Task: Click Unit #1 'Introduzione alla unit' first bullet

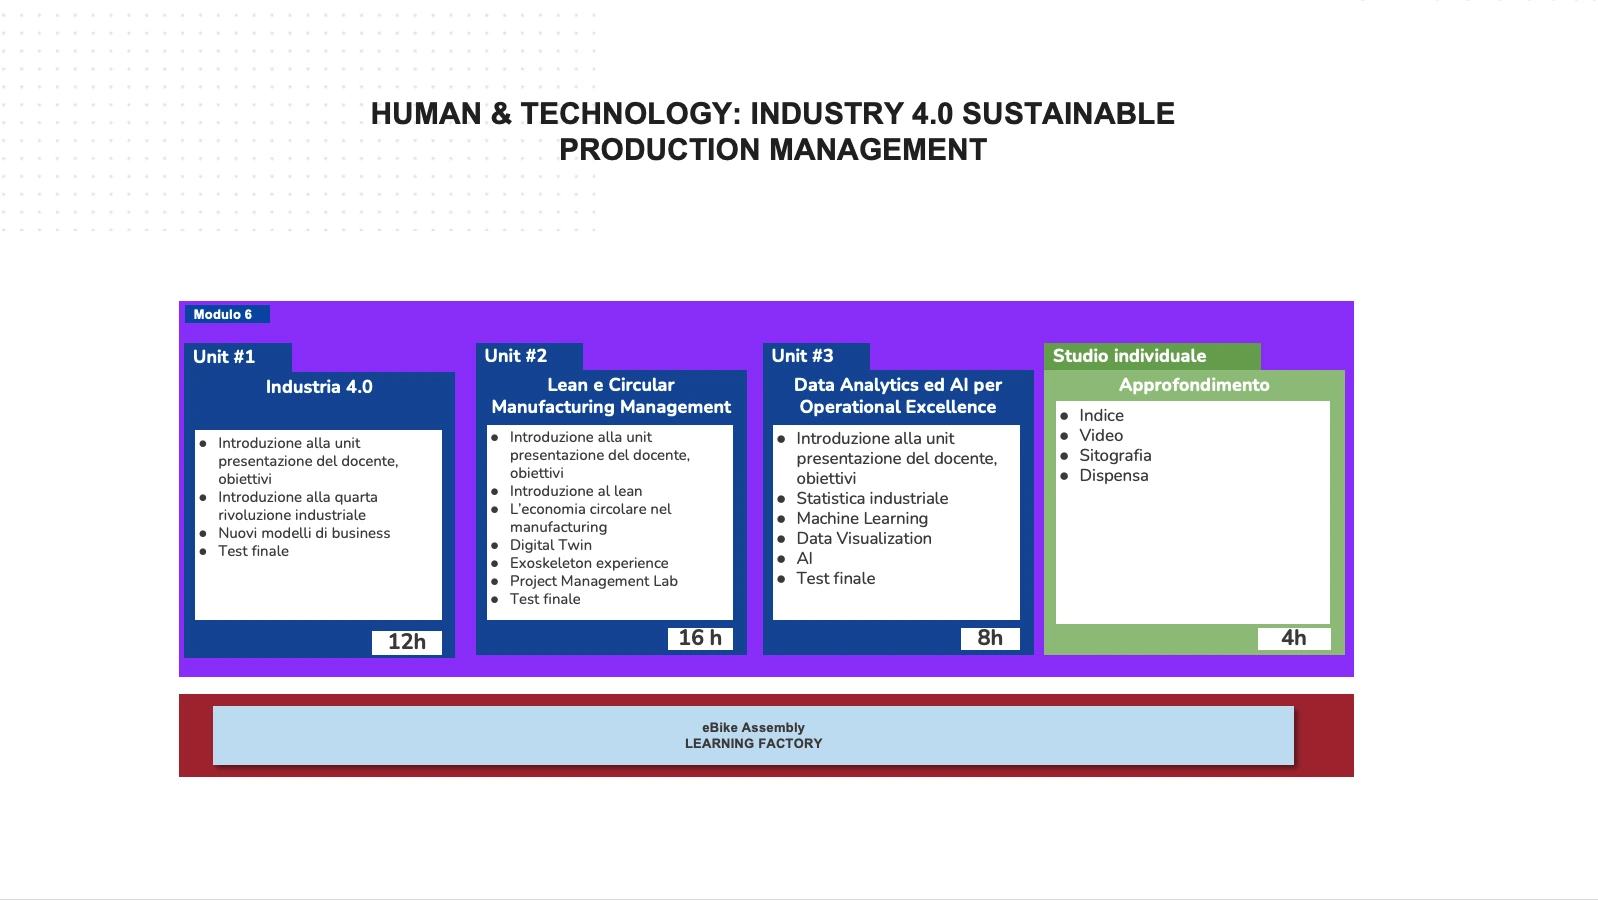Action: (308, 461)
